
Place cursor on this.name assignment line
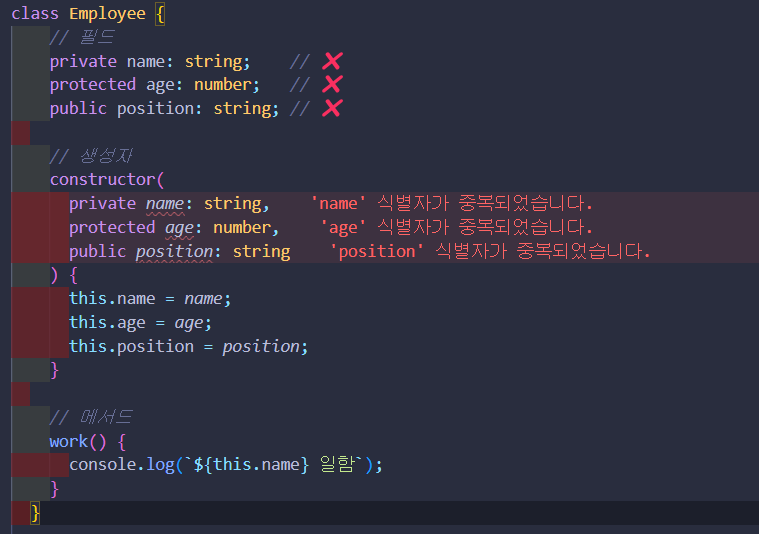[x=150, y=299]
